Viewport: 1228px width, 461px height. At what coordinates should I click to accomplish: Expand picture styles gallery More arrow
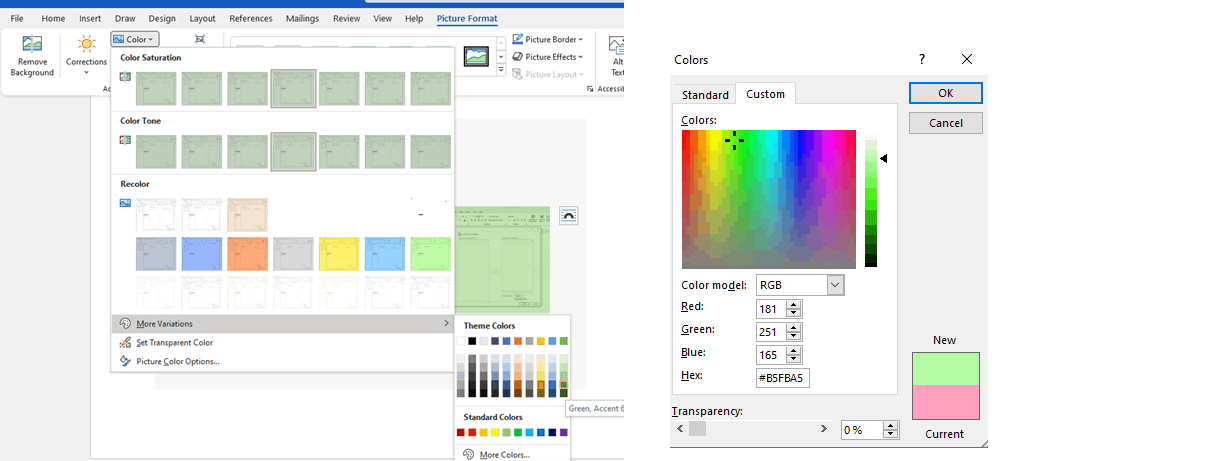coord(500,71)
